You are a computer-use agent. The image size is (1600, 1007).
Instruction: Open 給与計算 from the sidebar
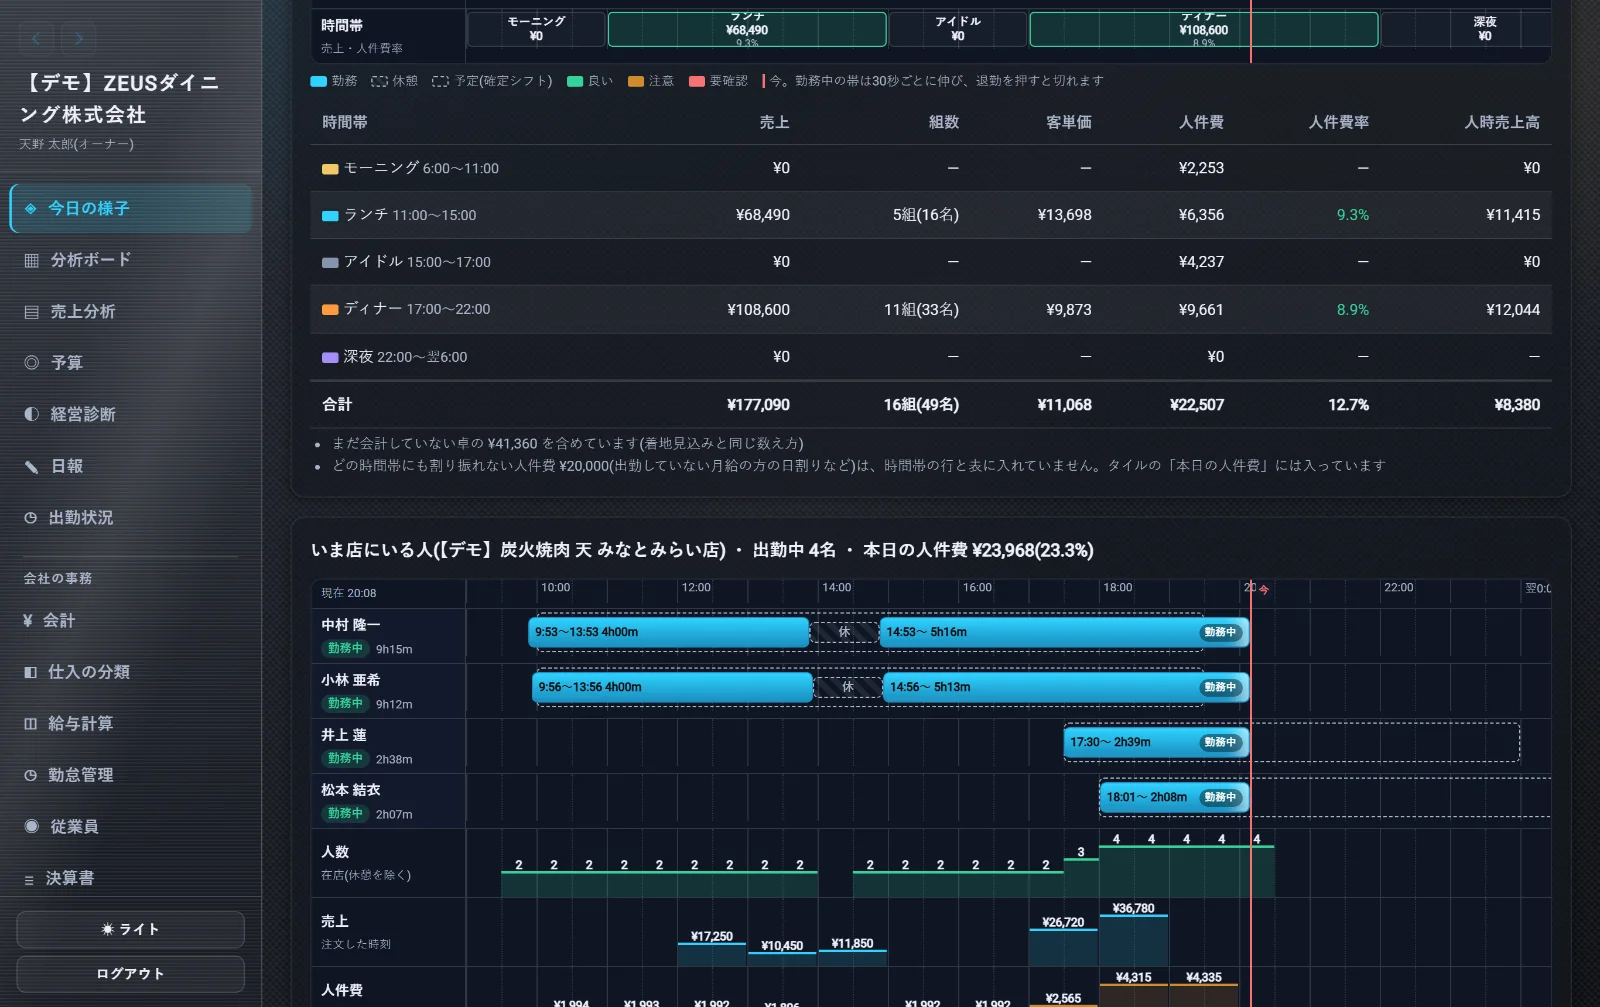coord(131,724)
